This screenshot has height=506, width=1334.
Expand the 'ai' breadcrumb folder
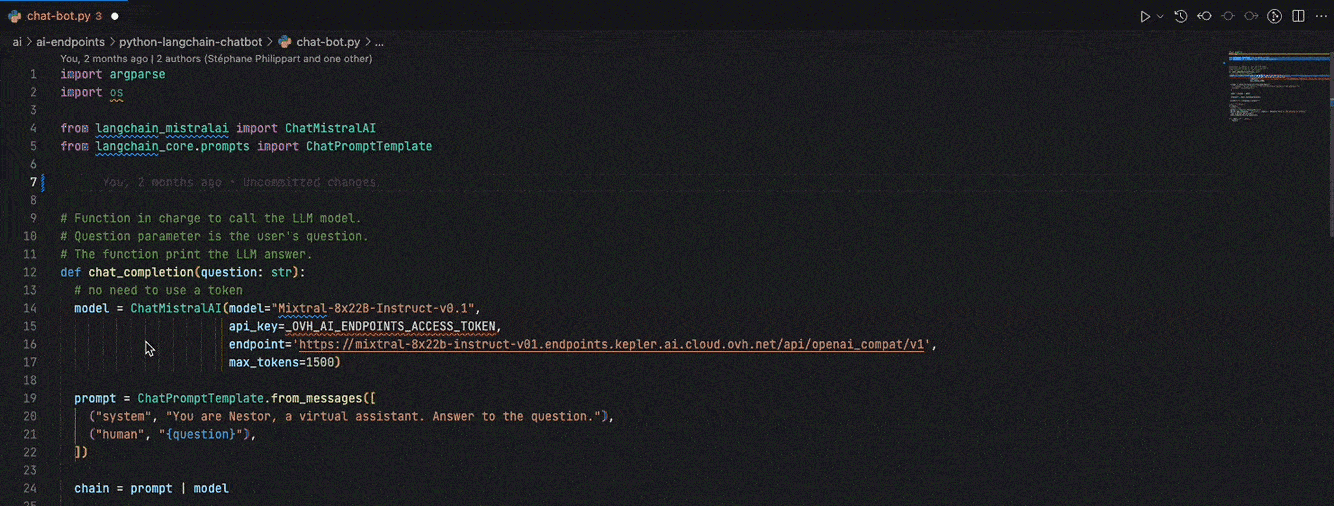pyautogui.click(x=17, y=42)
